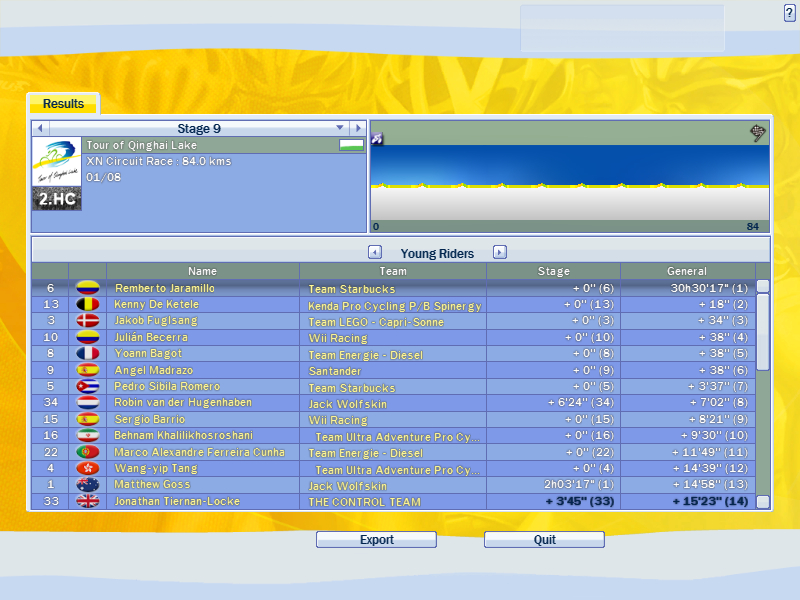Click the Quit button
The height and width of the screenshot is (600, 800).
(x=544, y=540)
